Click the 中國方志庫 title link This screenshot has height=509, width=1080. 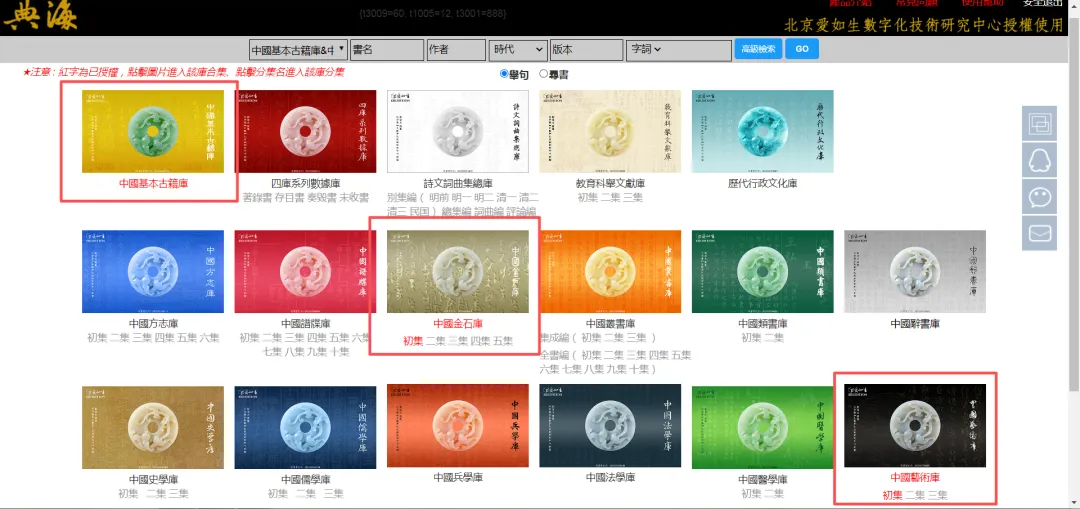click(154, 324)
